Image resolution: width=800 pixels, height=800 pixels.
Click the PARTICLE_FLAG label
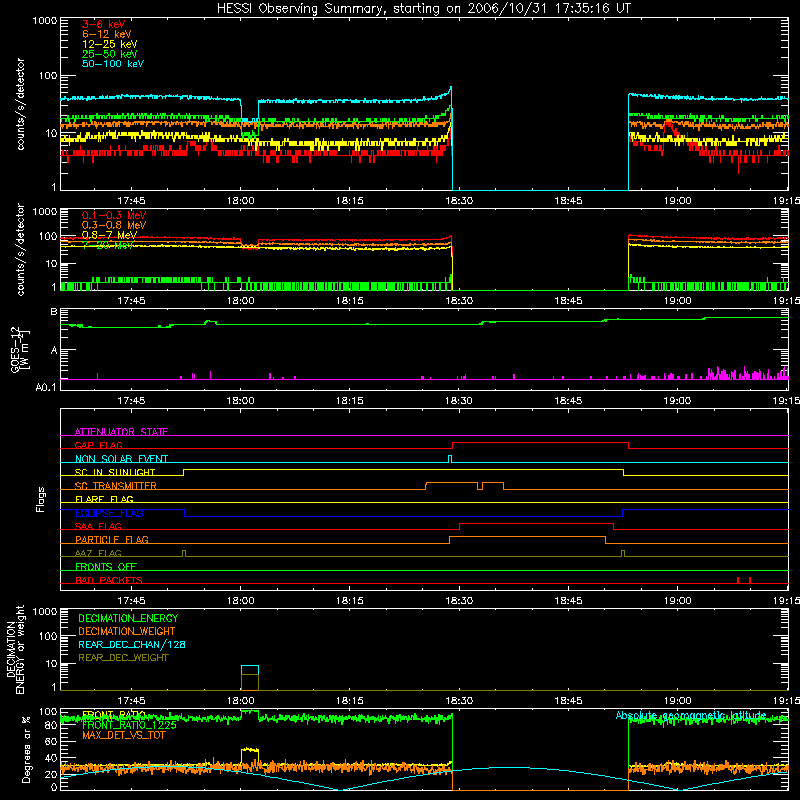[112, 539]
